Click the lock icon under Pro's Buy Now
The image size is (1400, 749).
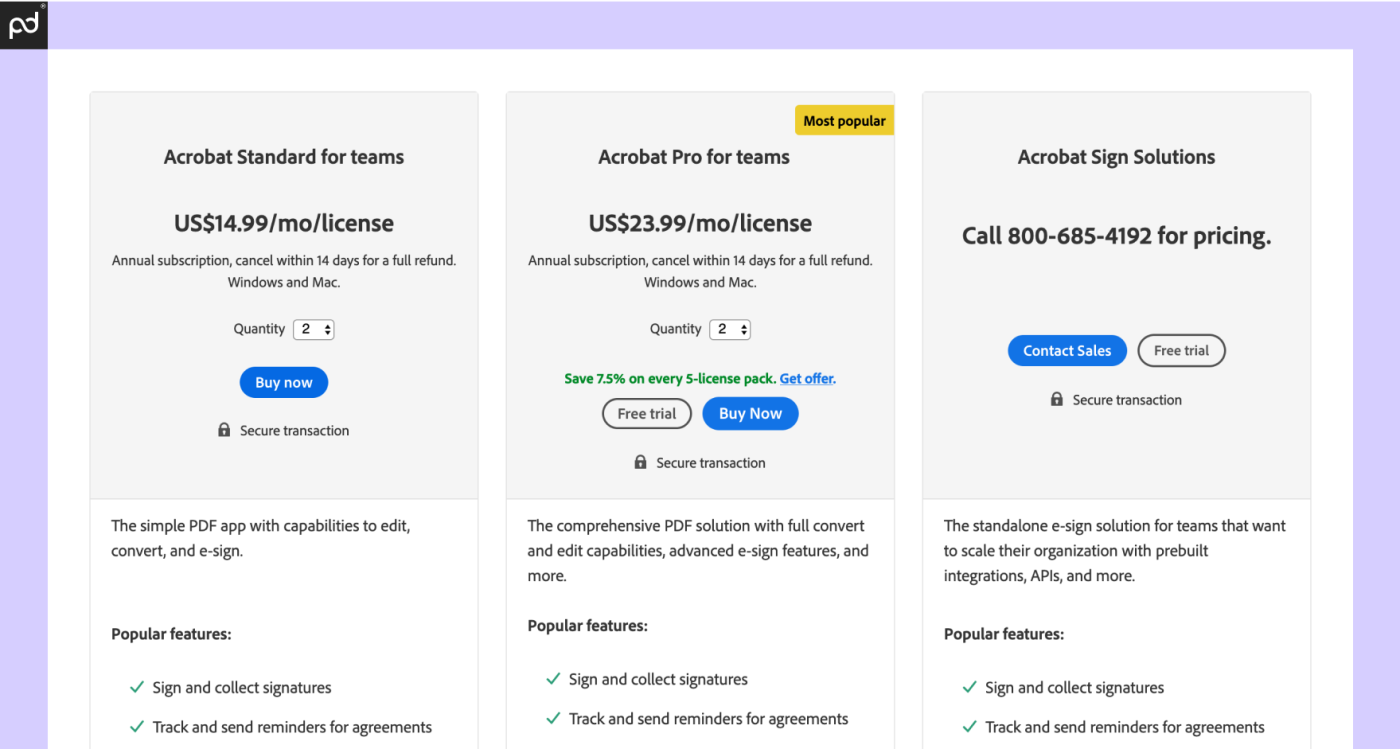pos(640,462)
